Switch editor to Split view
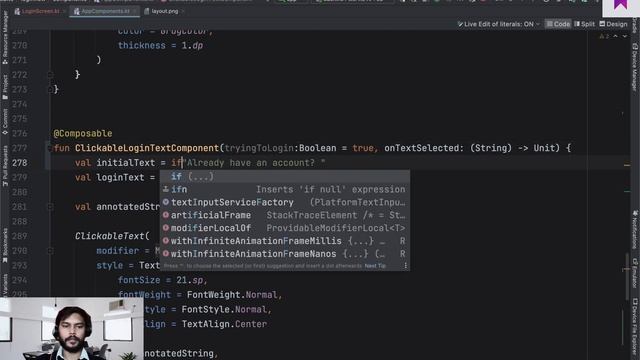This screenshot has height=360, width=640. [x=584, y=24]
